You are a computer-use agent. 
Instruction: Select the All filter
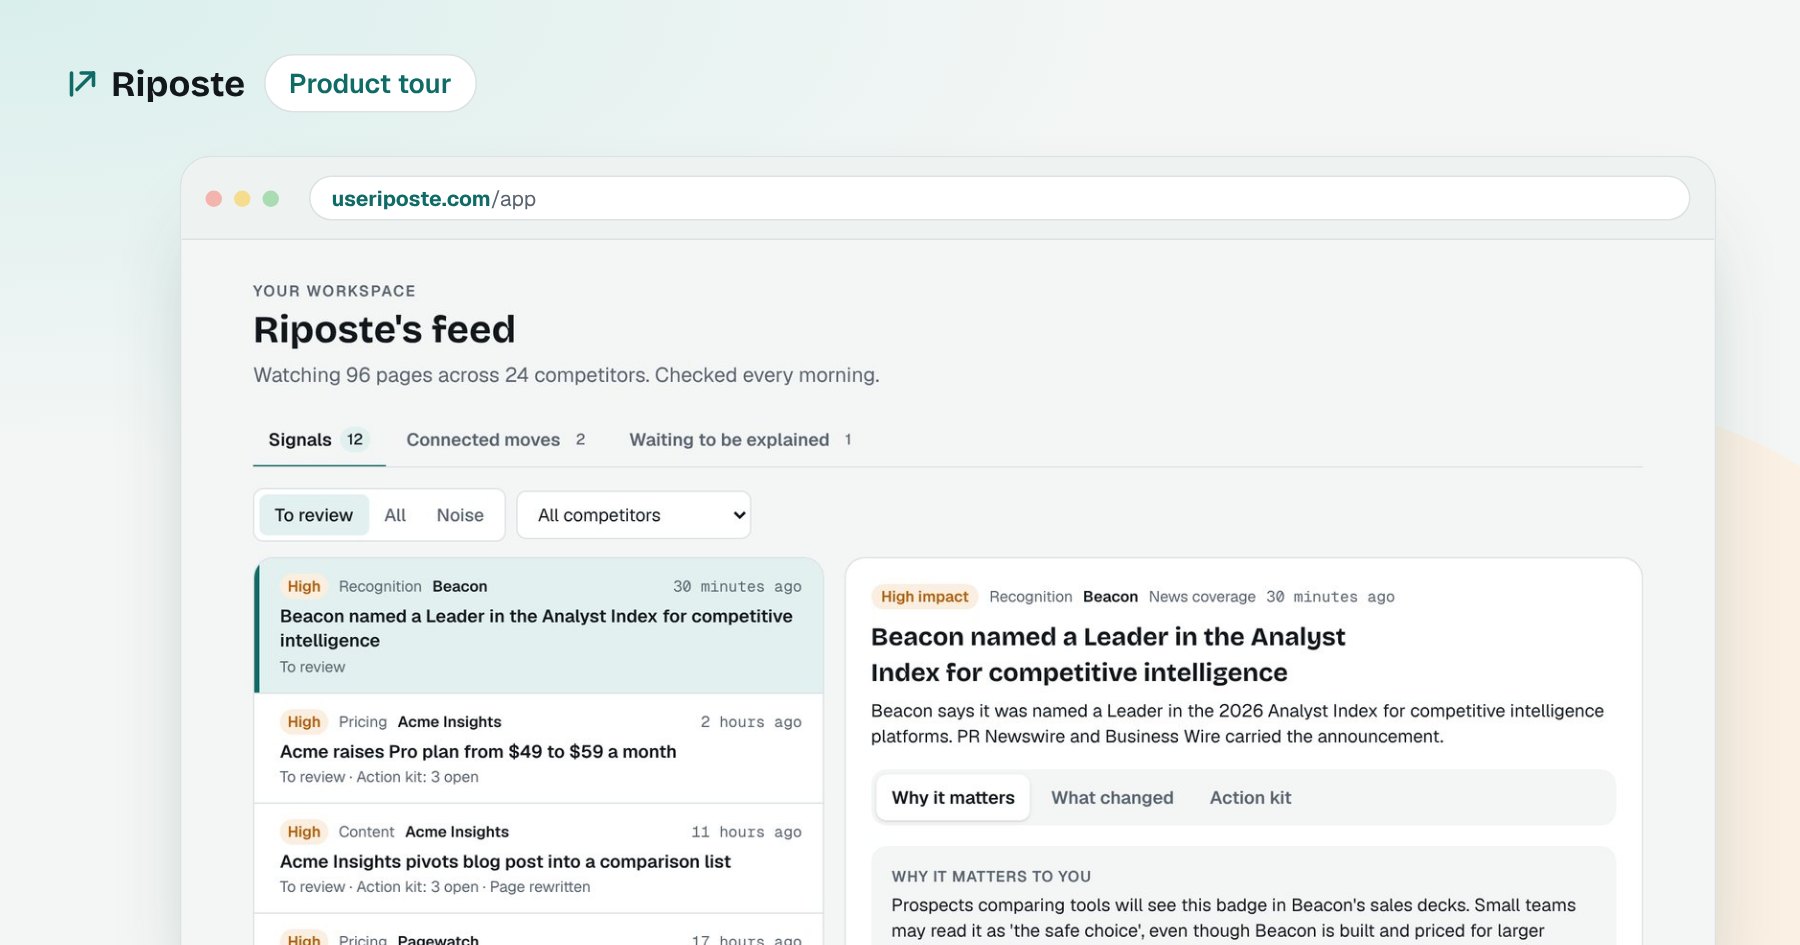(395, 515)
